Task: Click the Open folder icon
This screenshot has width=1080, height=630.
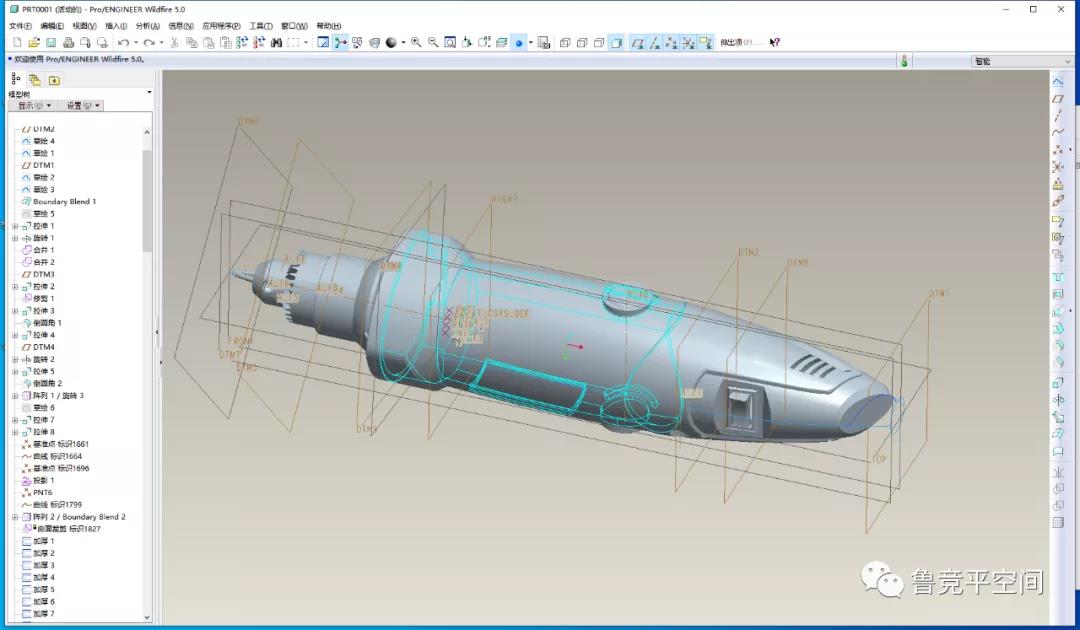Action: click(x=33, y=43)
